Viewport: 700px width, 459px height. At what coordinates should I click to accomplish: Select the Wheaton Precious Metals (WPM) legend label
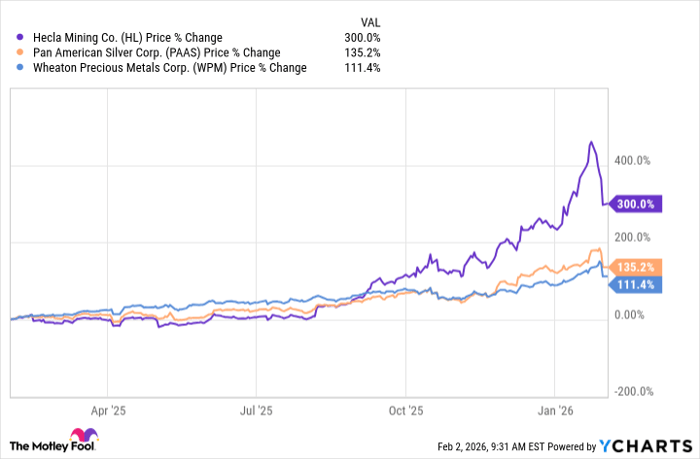(168, 67)
